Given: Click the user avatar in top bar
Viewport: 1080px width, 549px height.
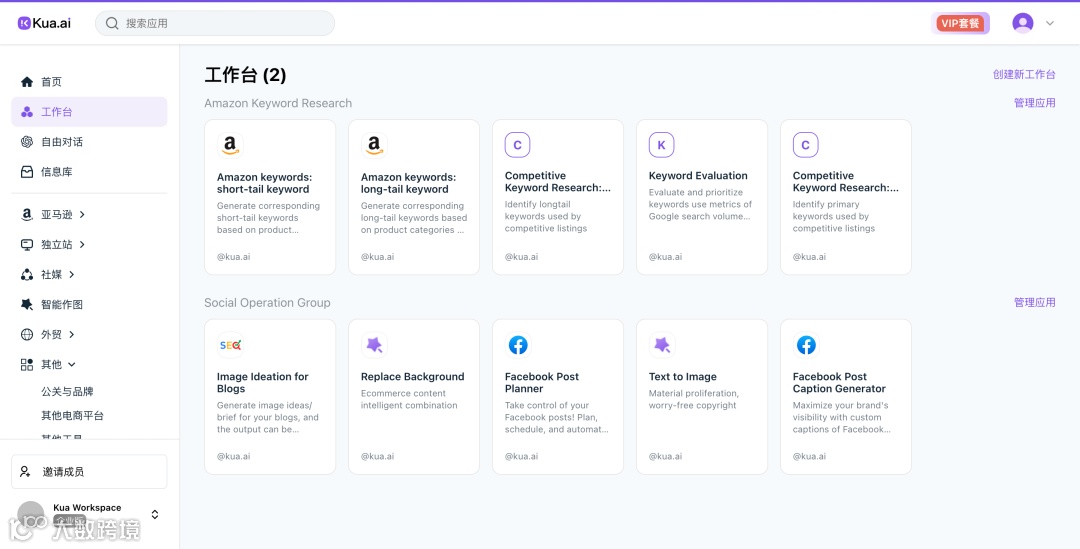Looking at the screenshot, I should coord(1022,23).
